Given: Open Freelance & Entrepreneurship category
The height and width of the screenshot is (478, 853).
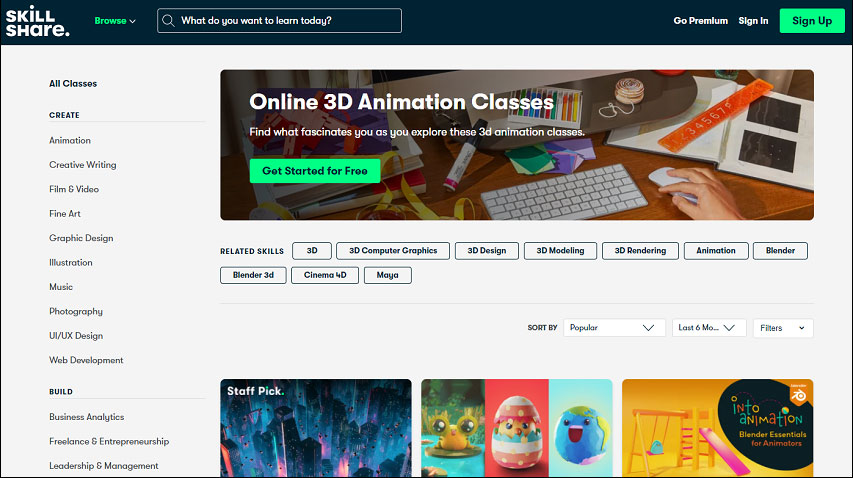Looking at the screenshot, I should pos(109,442).
